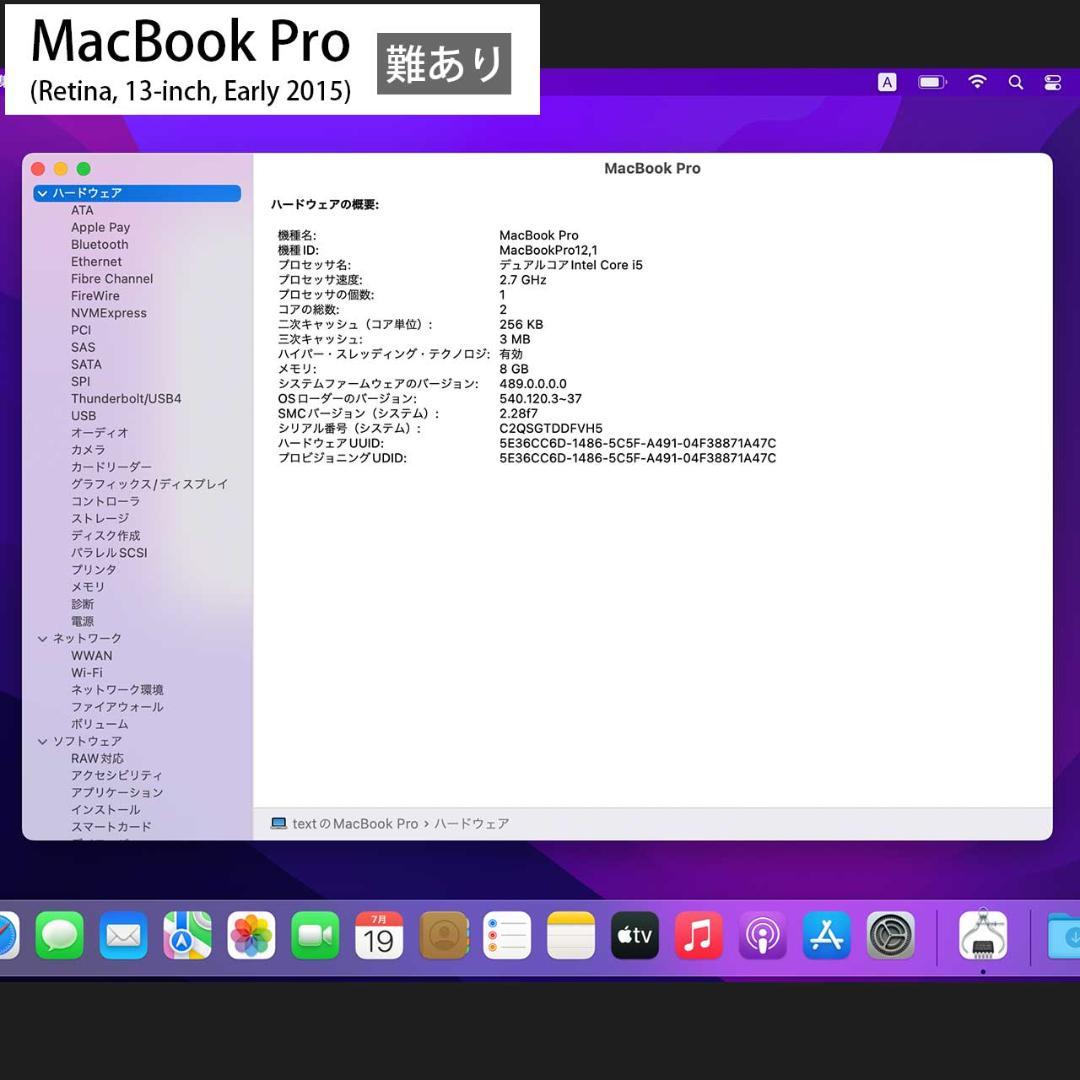Open Photos app from the Dock
The image size is (1080, 1080).
[251, 935]
